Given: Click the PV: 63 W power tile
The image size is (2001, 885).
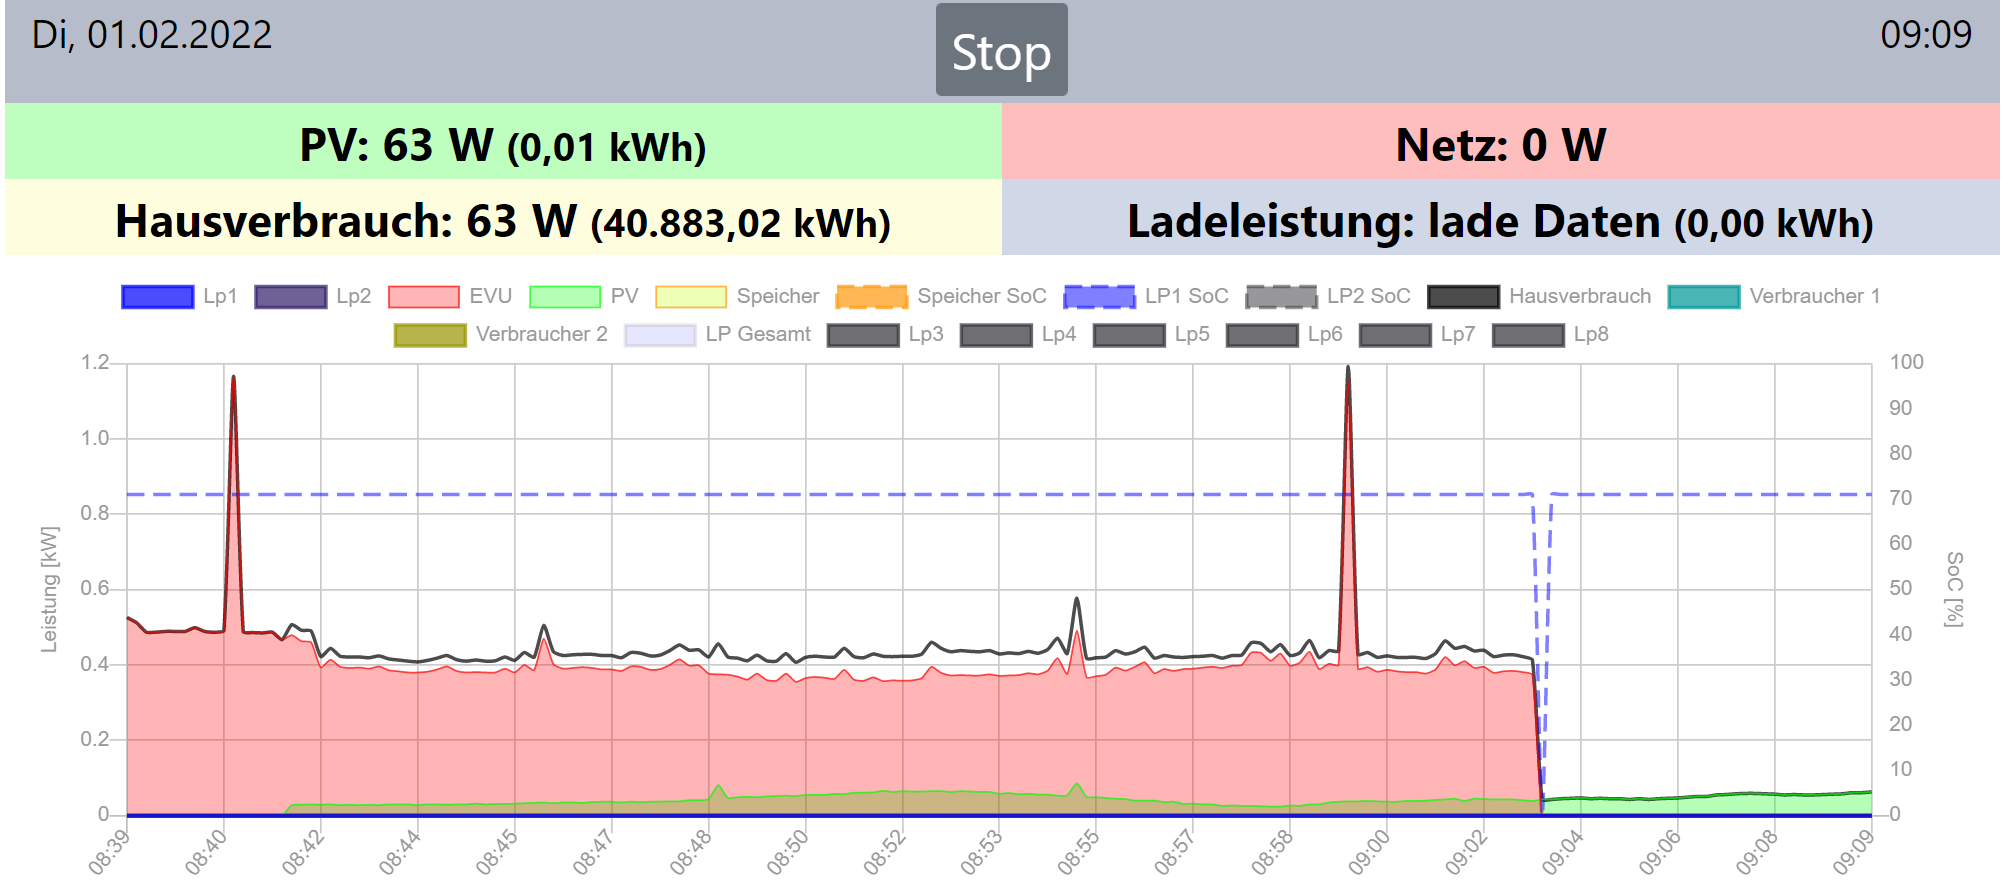Looking at the screenshot, I should click(x=503, y=142).
